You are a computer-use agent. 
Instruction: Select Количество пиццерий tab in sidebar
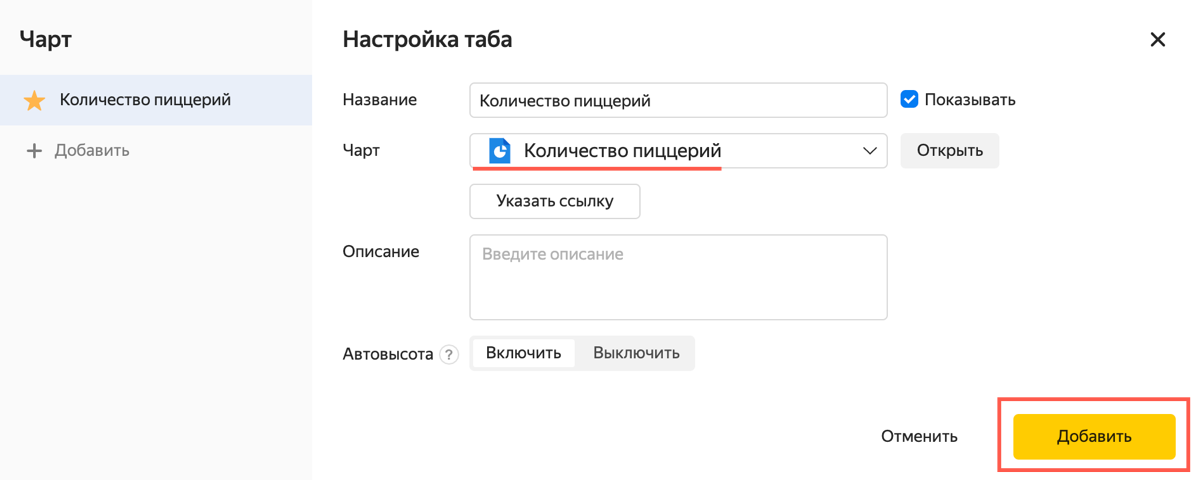pos(156,100)
